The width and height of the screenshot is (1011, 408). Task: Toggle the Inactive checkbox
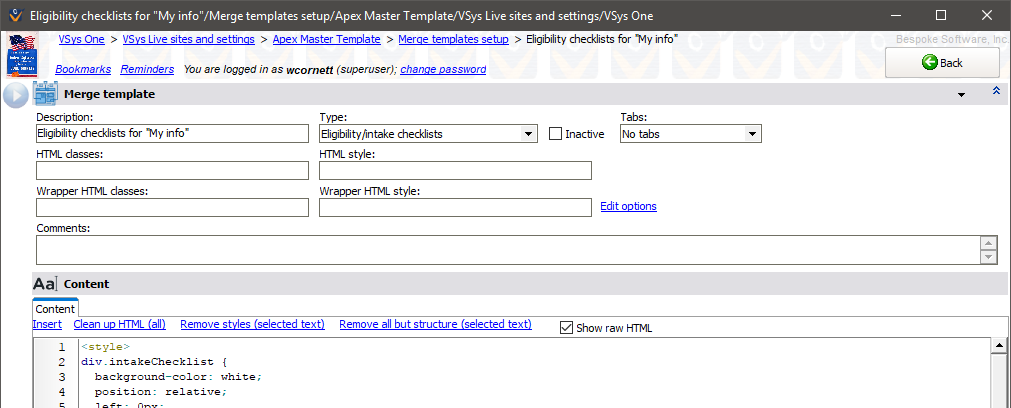coord(556,134)
